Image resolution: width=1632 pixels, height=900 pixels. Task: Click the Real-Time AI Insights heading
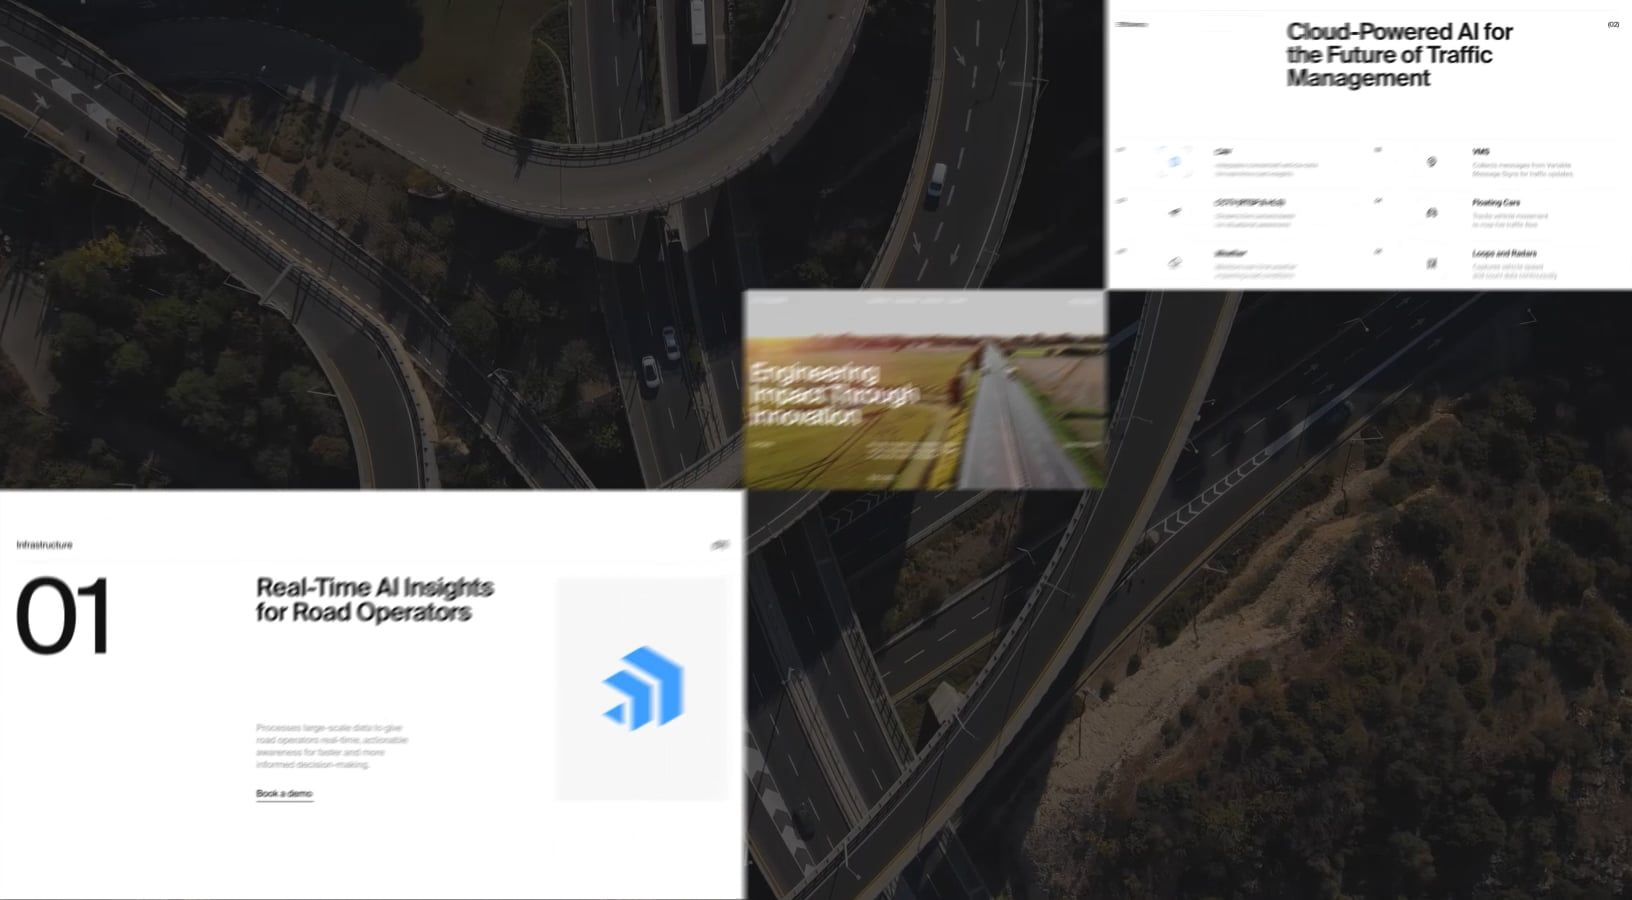pyautogui.click(x=375, y=599)
